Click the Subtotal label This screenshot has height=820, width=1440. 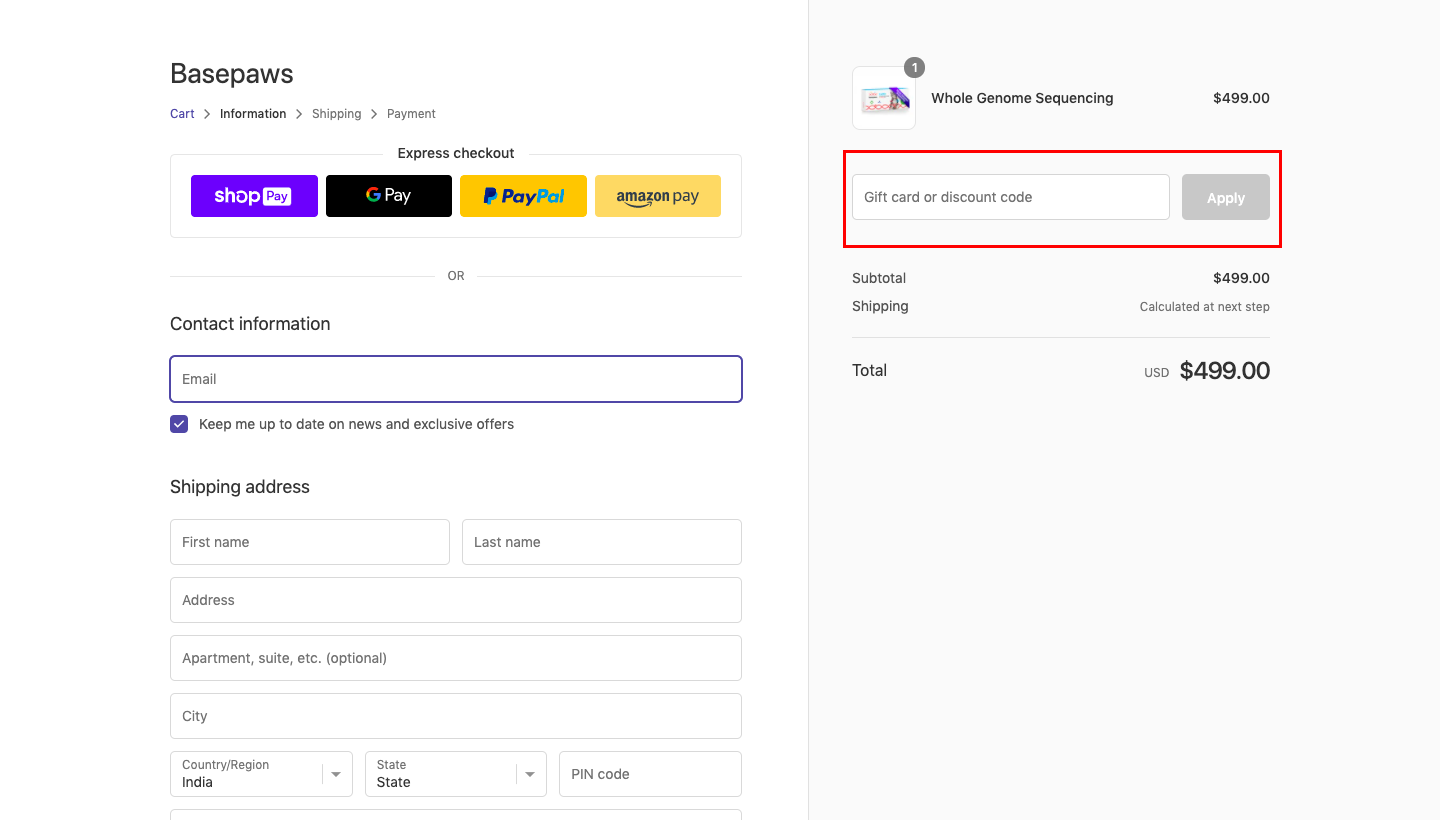tap(879, 278)
